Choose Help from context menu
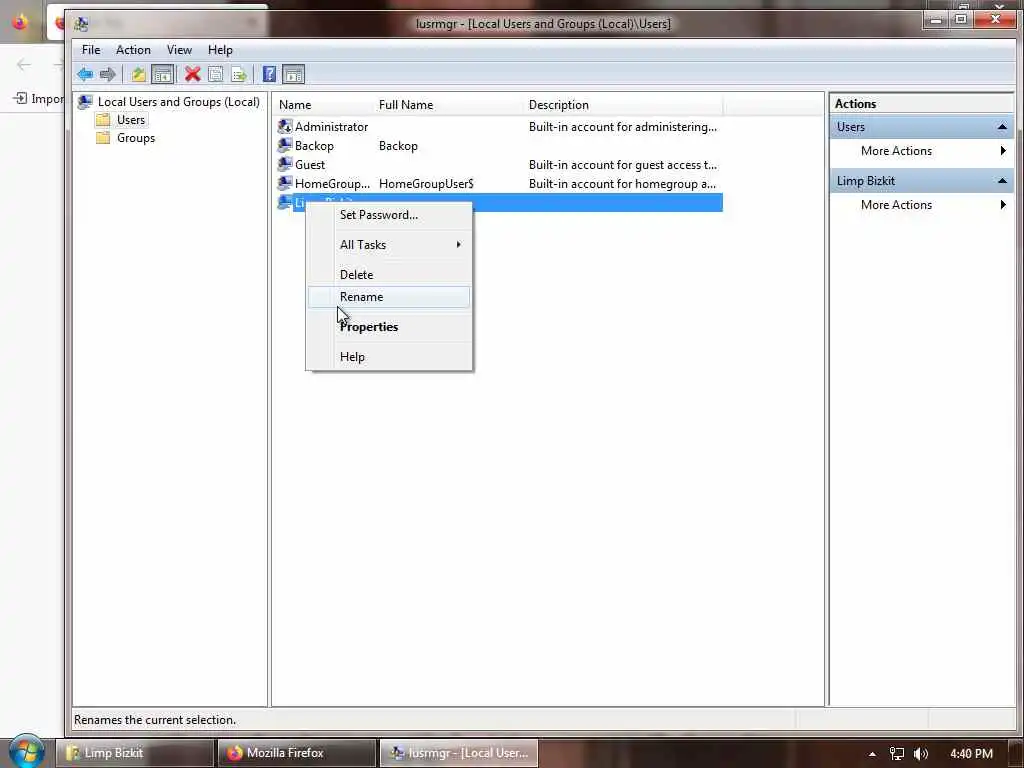1024x768 pixels. click(x=389, y=357)
